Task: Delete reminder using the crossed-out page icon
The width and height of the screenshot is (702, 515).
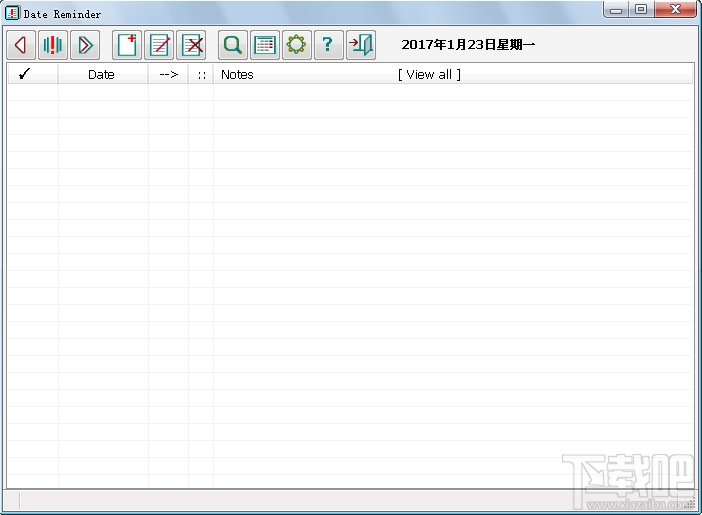Action: click(x=191, y=45)
